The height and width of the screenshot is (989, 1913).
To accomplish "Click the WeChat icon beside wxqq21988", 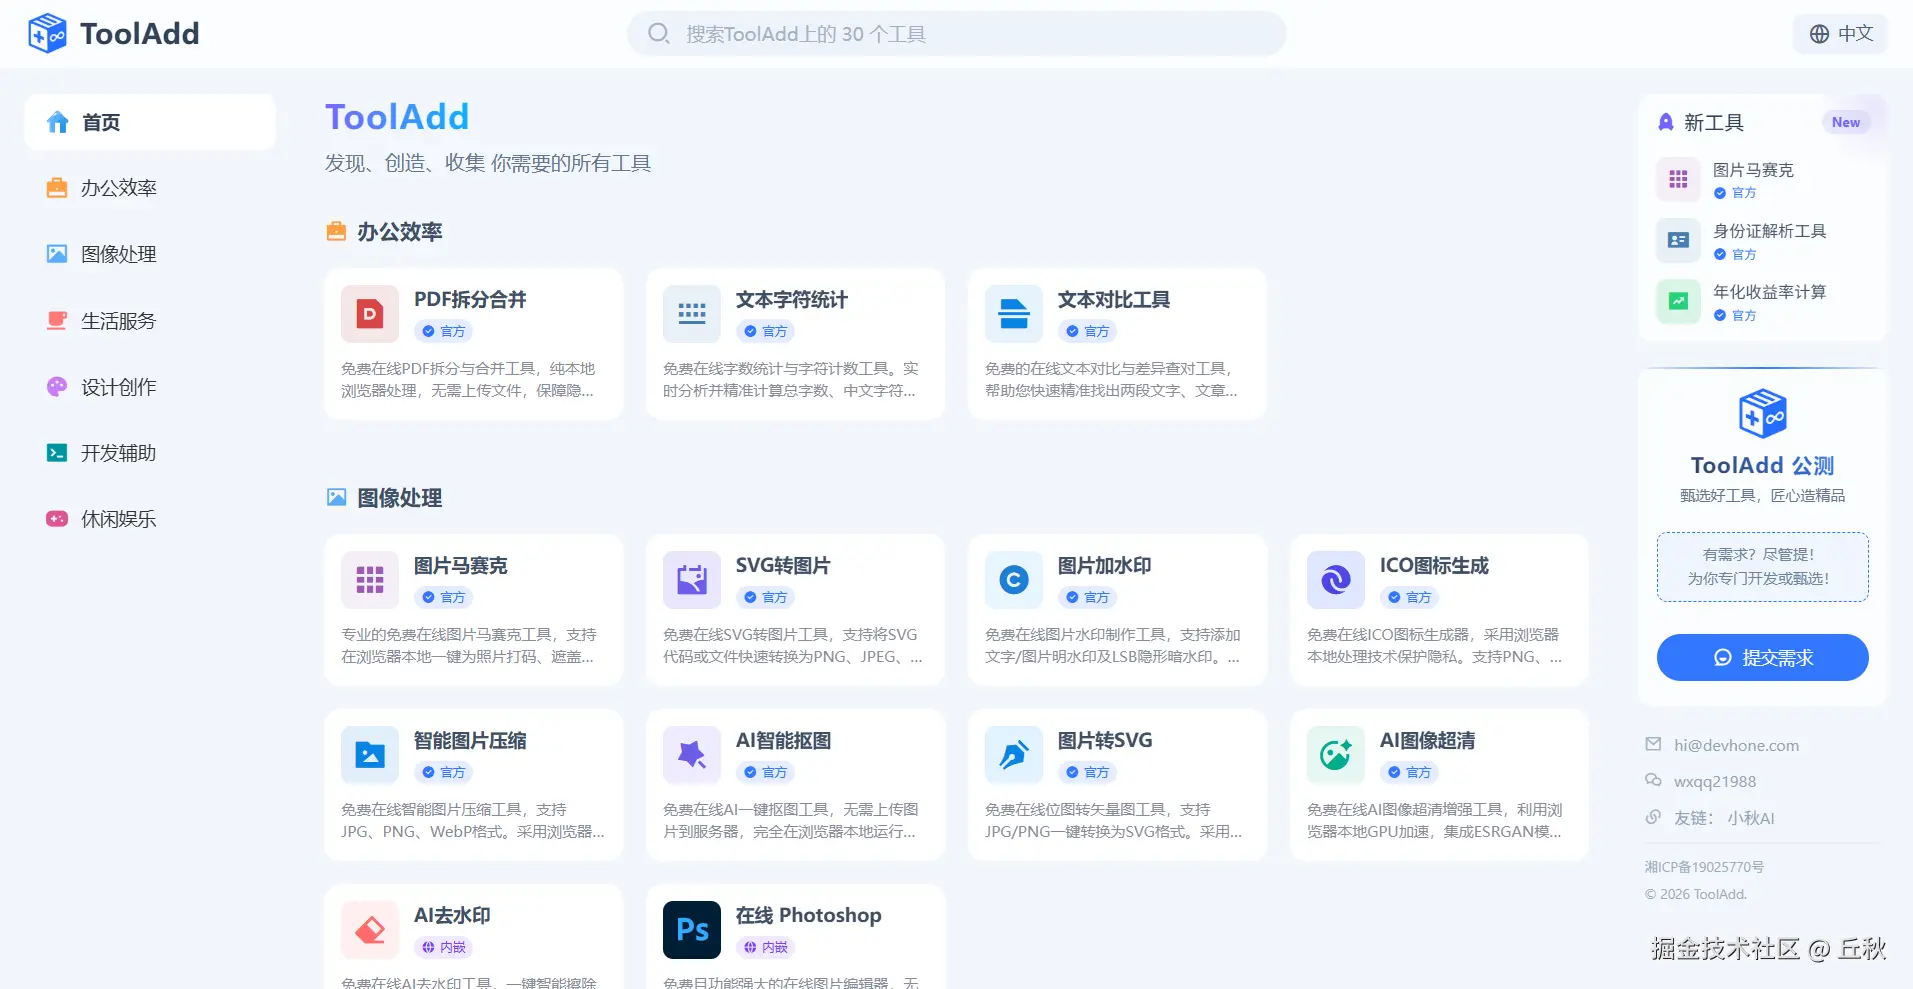I will pyautogui.click(x=1653, y=780).
